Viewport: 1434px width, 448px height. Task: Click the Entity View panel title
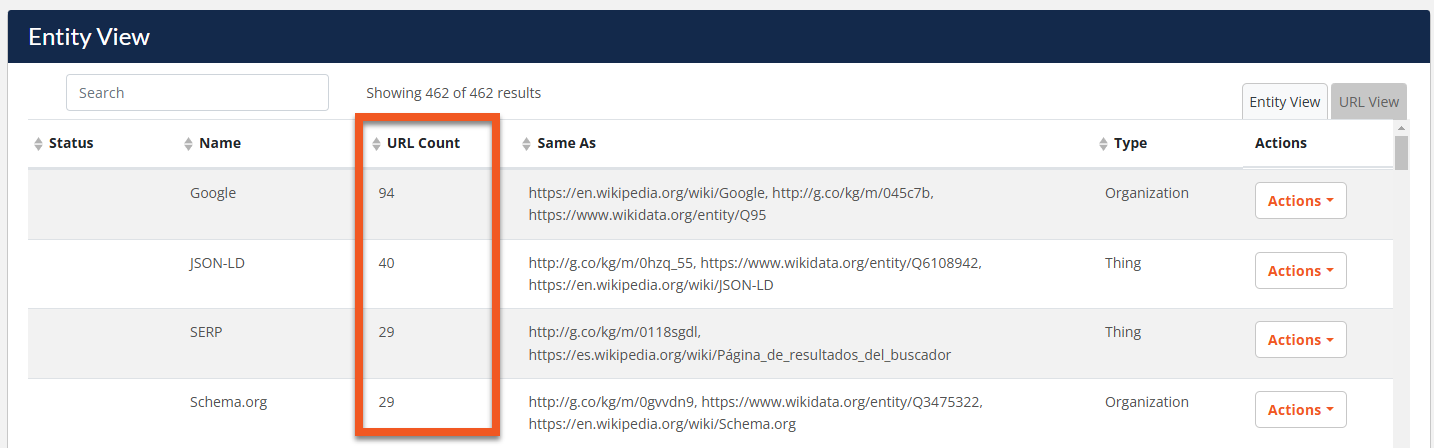point(89,37)
